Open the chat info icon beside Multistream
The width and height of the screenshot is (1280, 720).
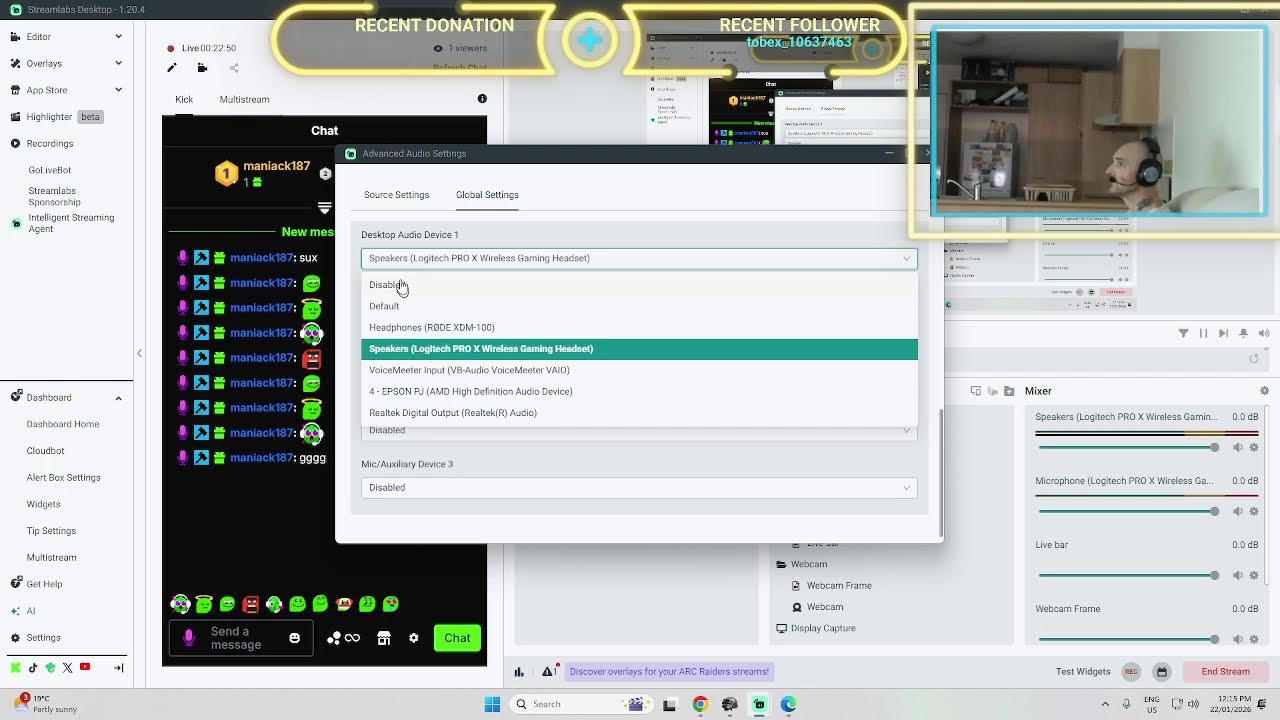tap(482, 99)
